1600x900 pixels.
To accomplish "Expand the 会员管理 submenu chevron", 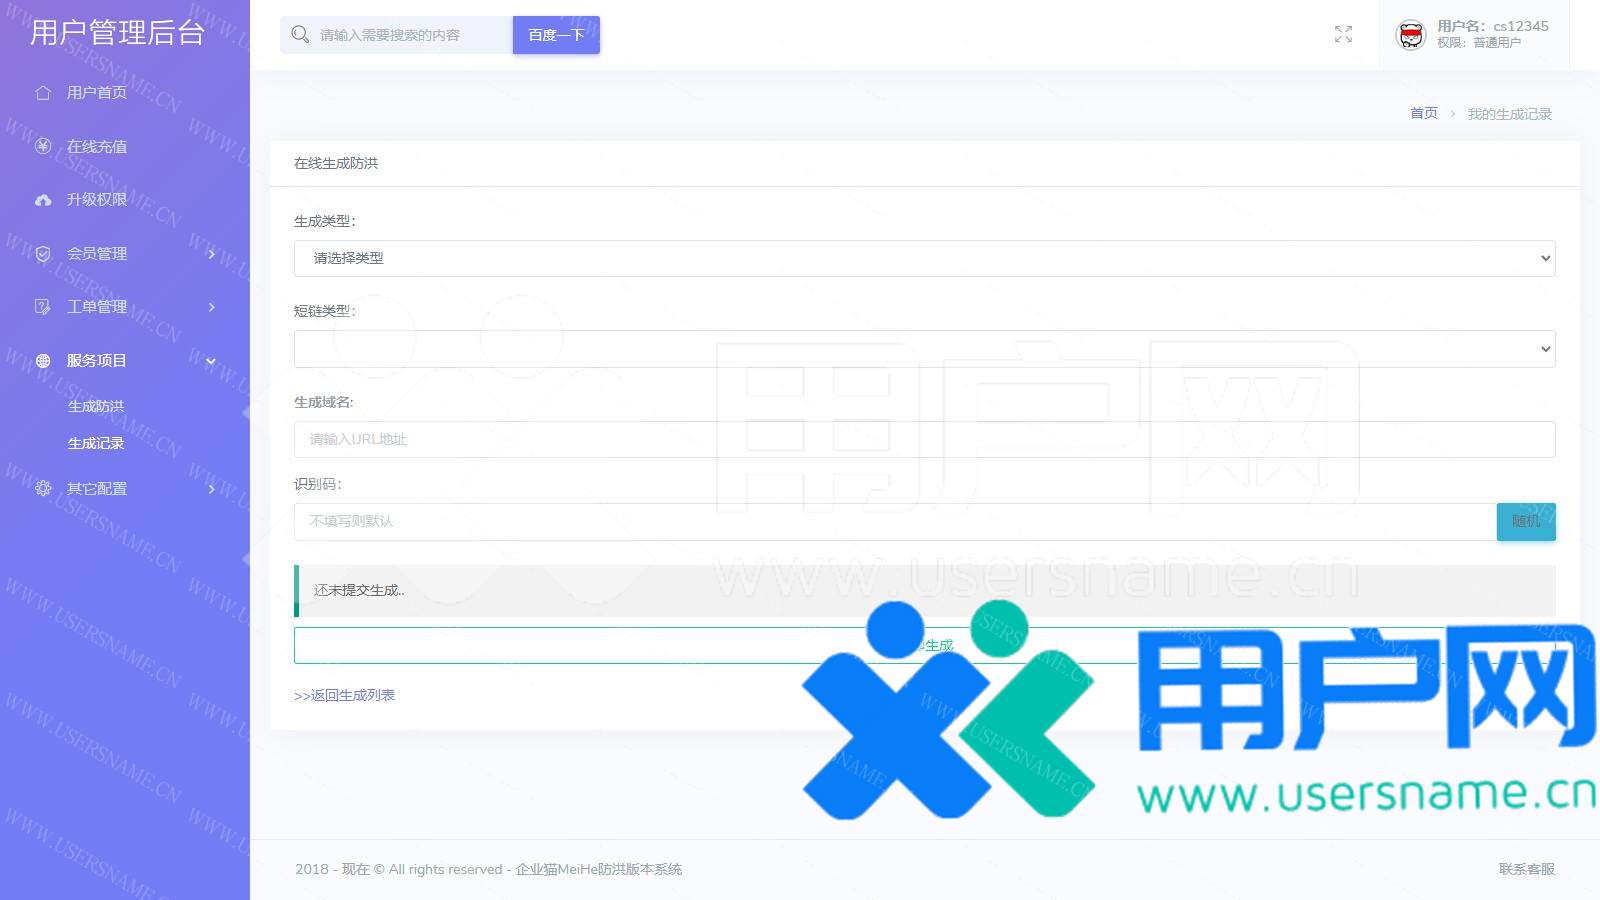I will pyautogui.click(x=211, y=254).
